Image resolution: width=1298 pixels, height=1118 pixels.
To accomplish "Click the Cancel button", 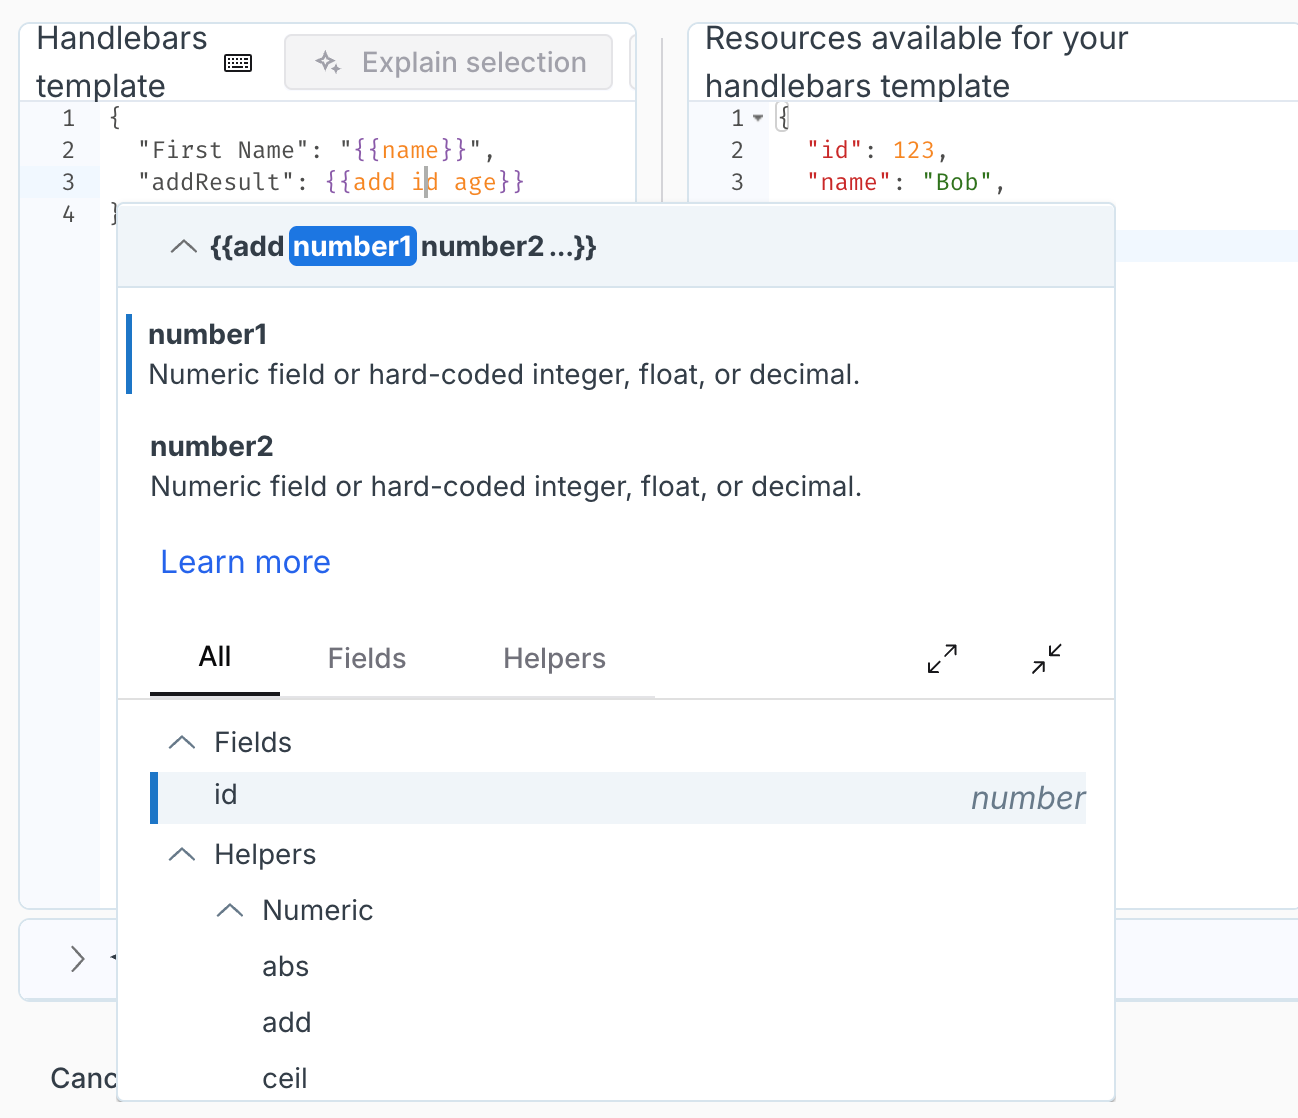I will [84, 1078].
